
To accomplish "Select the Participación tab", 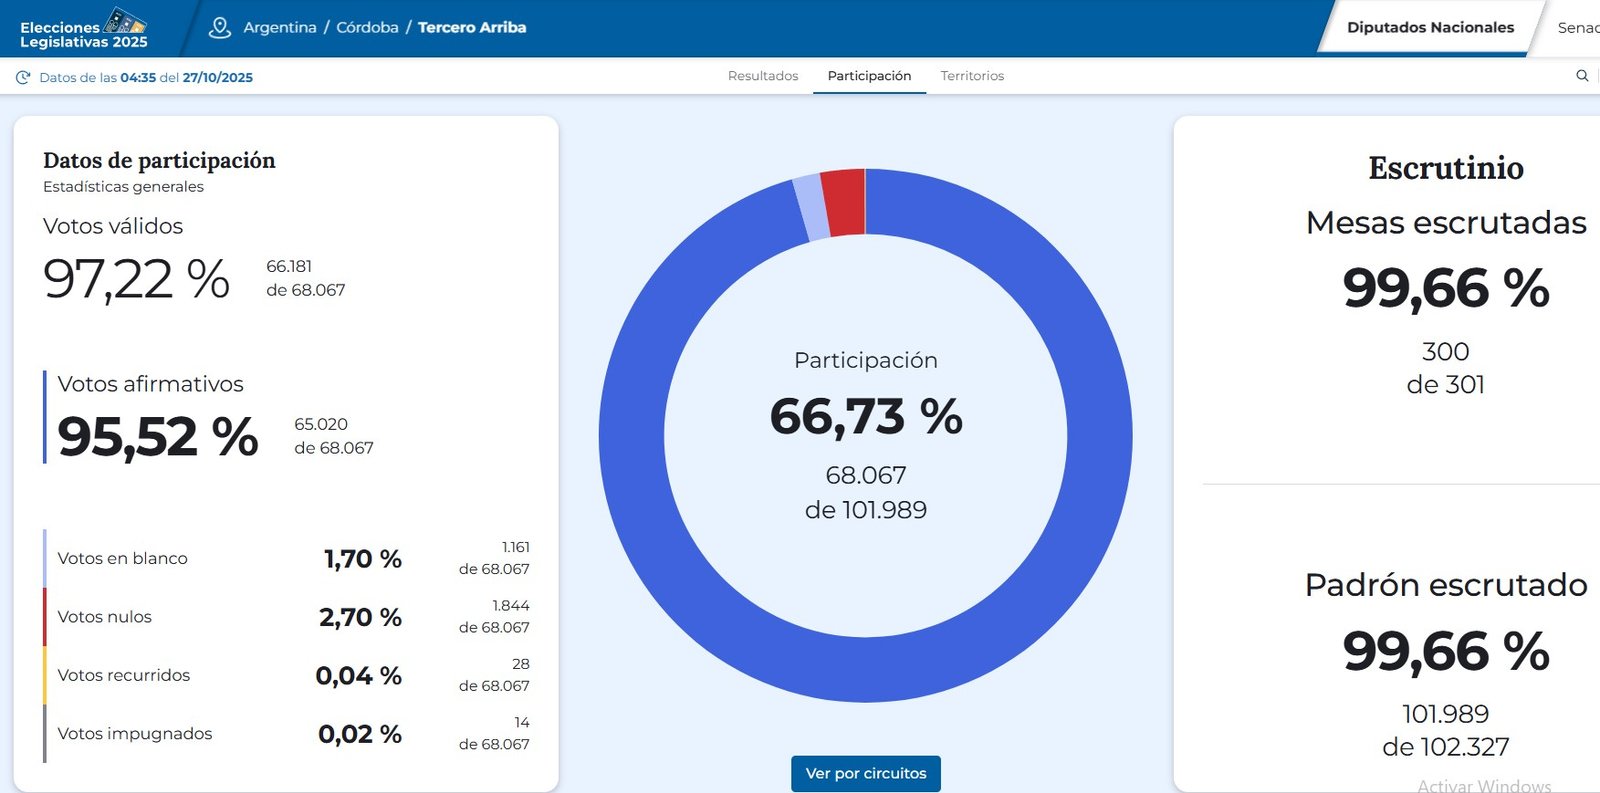I will [x=869, y=76].
